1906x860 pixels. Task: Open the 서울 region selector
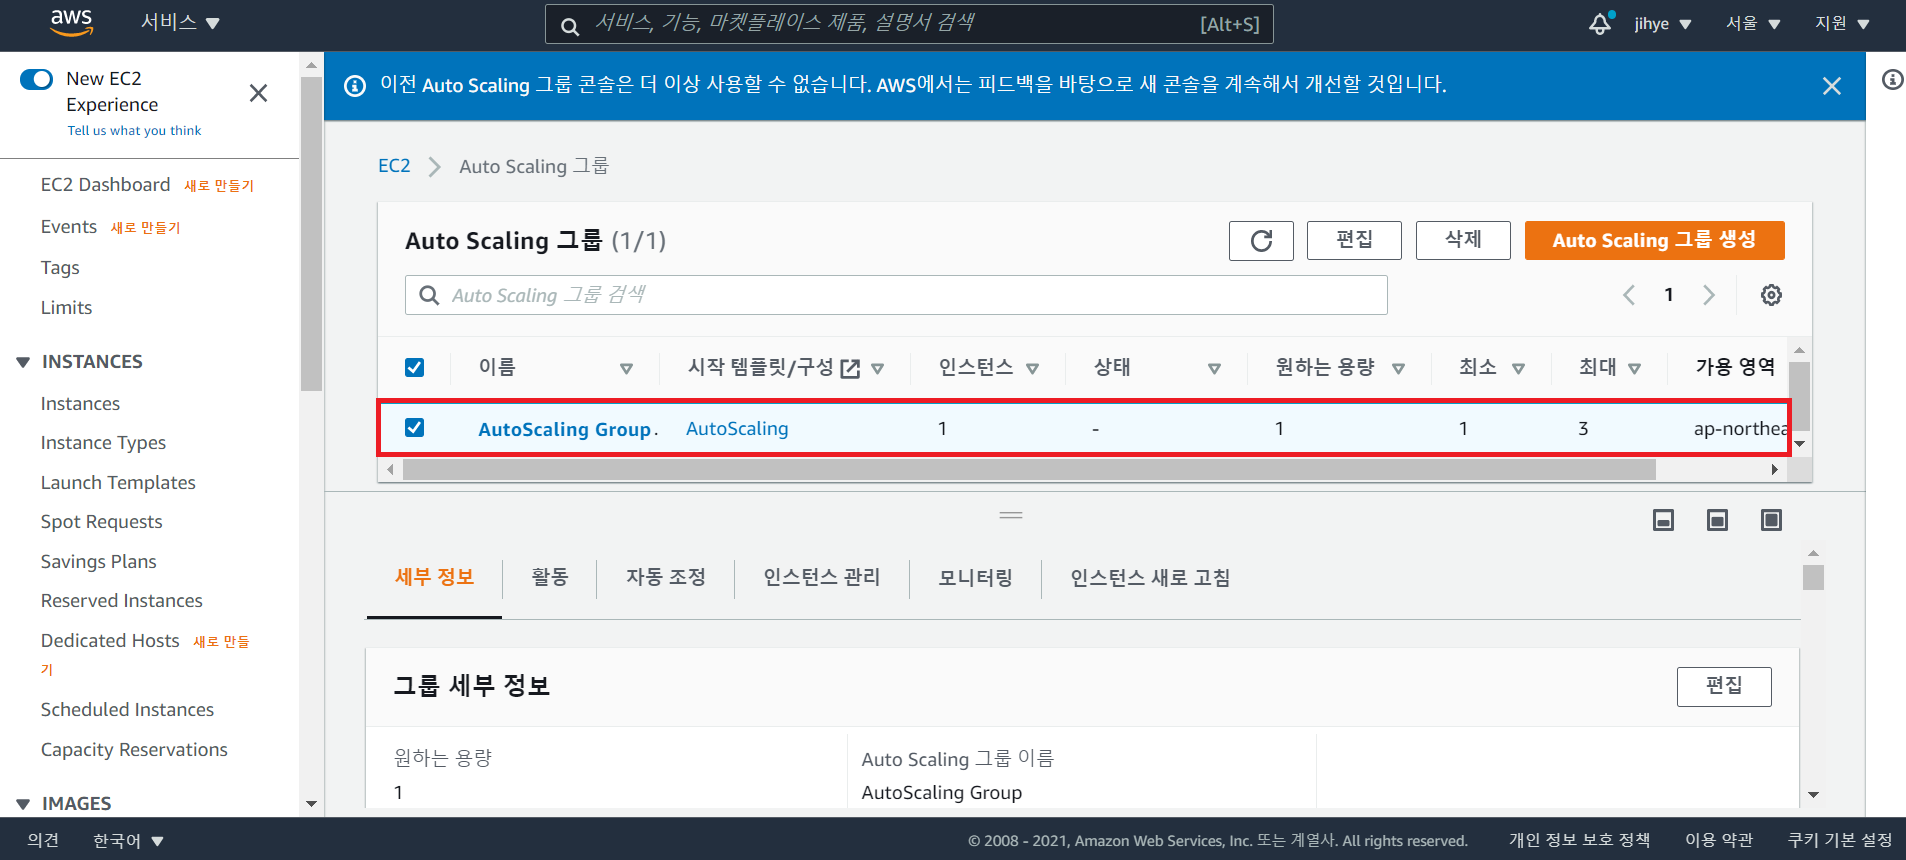1753,24
